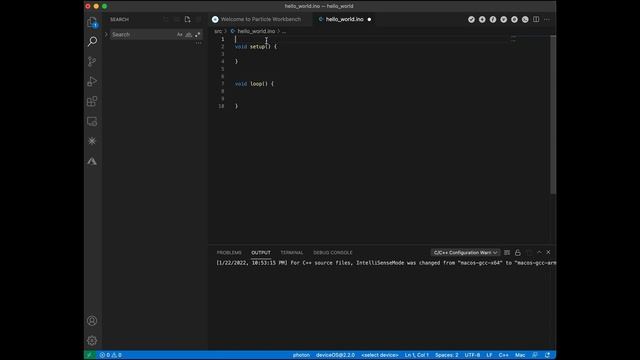This screenshot has width=640, height=360.
Task: Open the Azure view in the activity bar
Action: point(92,161)
